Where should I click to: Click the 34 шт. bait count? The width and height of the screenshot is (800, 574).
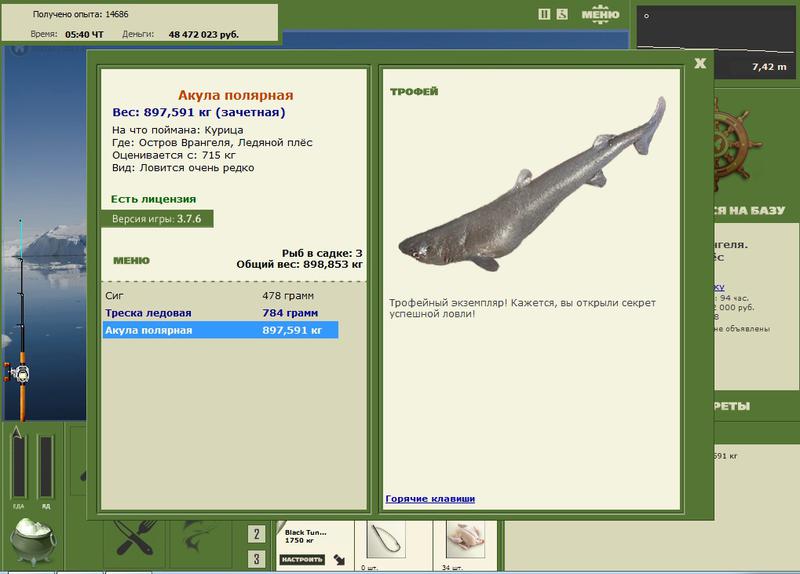[453, 567]
